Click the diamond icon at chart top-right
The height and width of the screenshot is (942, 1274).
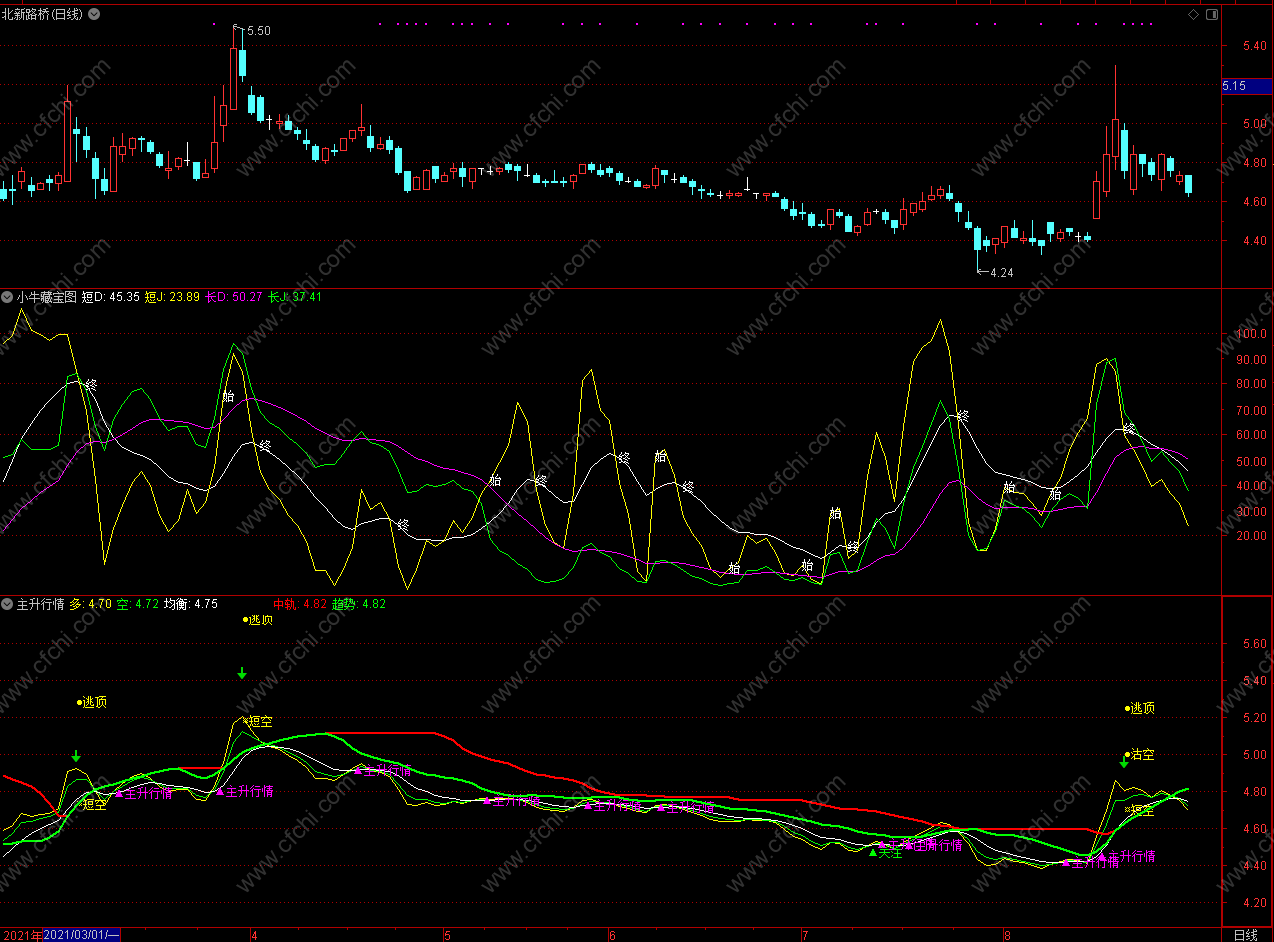click(1193, 14)
